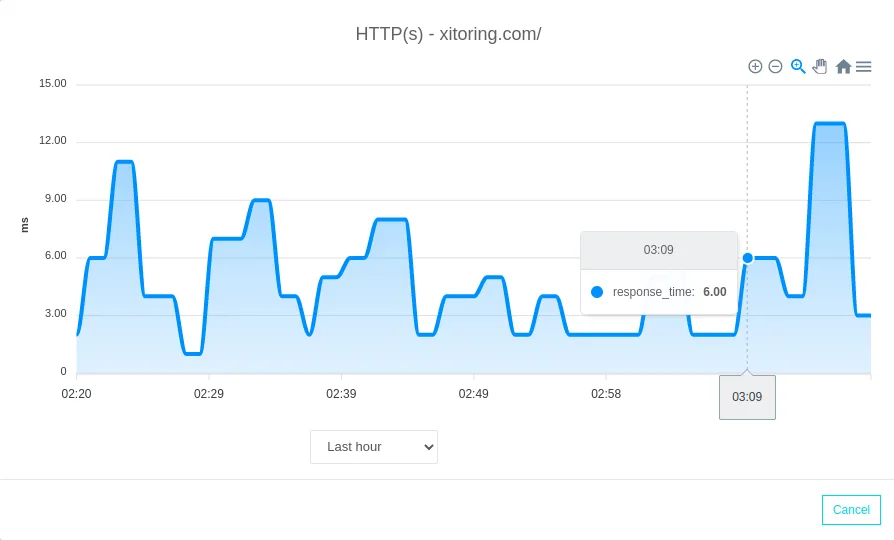894x540 pixels.
Task: Click the 03:09 crosshair axis tooltip
Action: point(747,397)
